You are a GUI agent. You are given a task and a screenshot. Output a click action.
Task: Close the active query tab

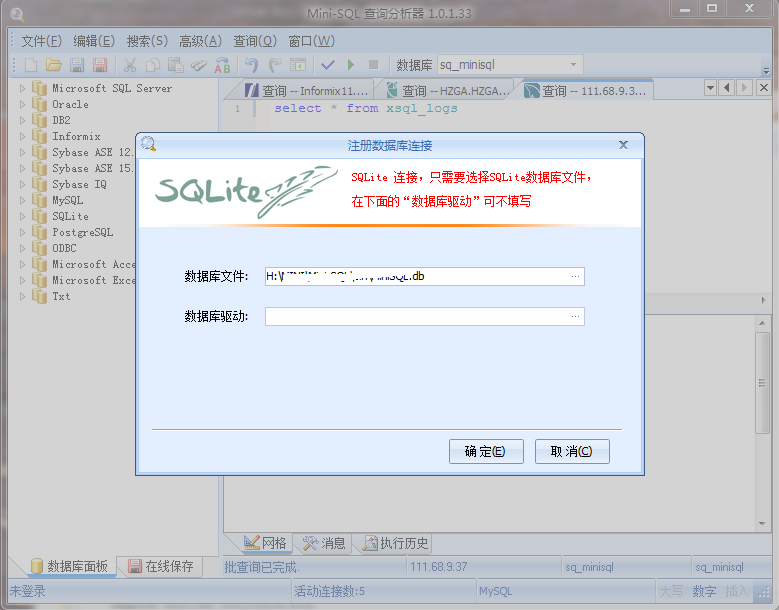click(764, 88)
